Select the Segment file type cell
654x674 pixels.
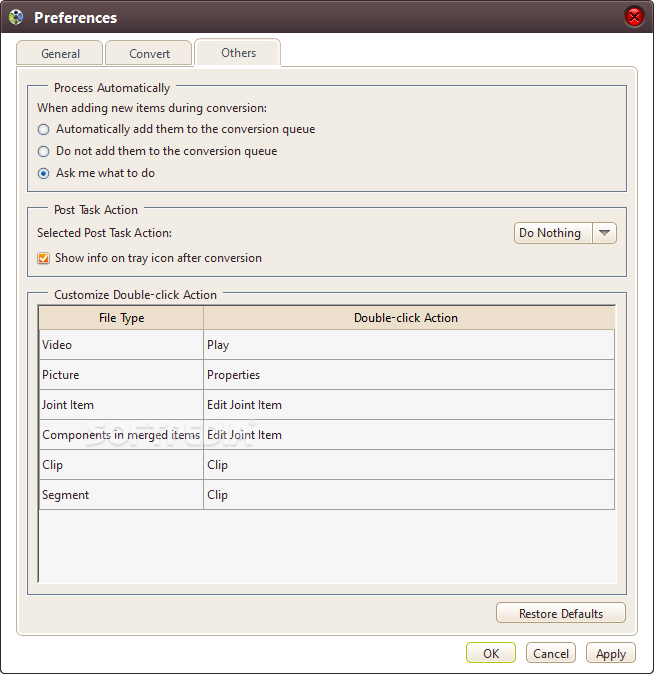click(121, 495)
